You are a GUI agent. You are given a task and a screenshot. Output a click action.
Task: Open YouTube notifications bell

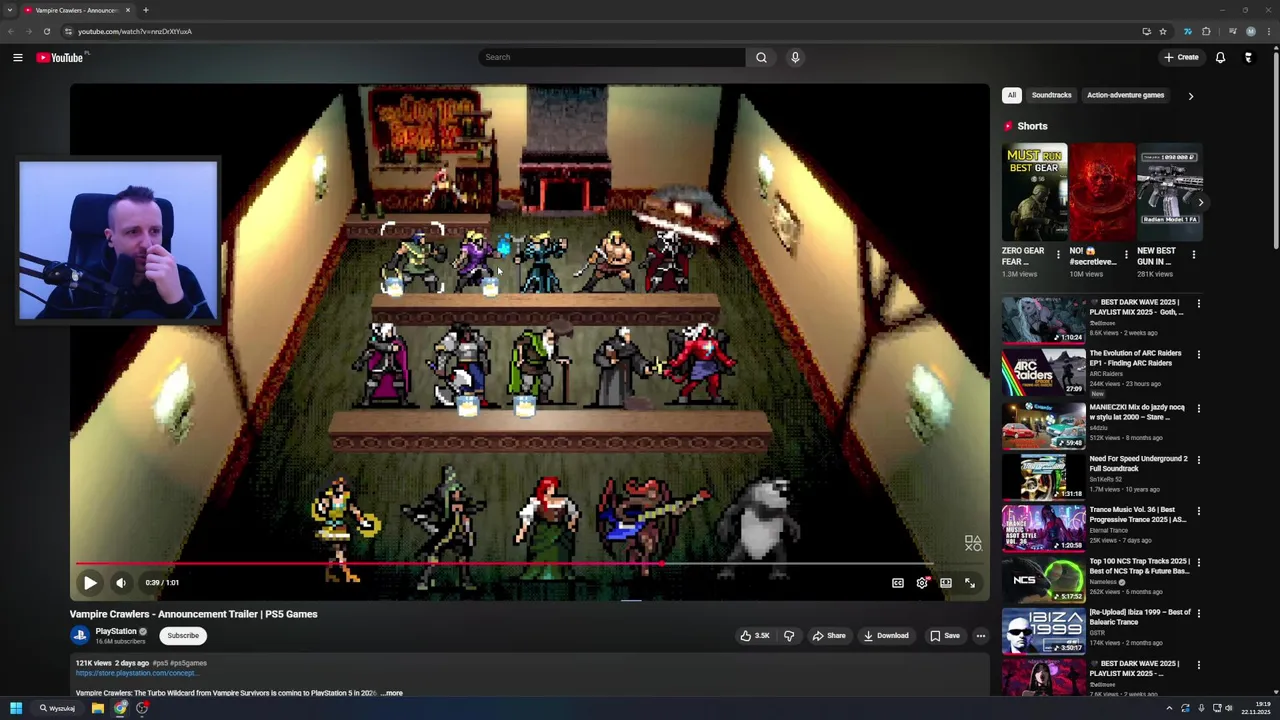click(1220, 57)
